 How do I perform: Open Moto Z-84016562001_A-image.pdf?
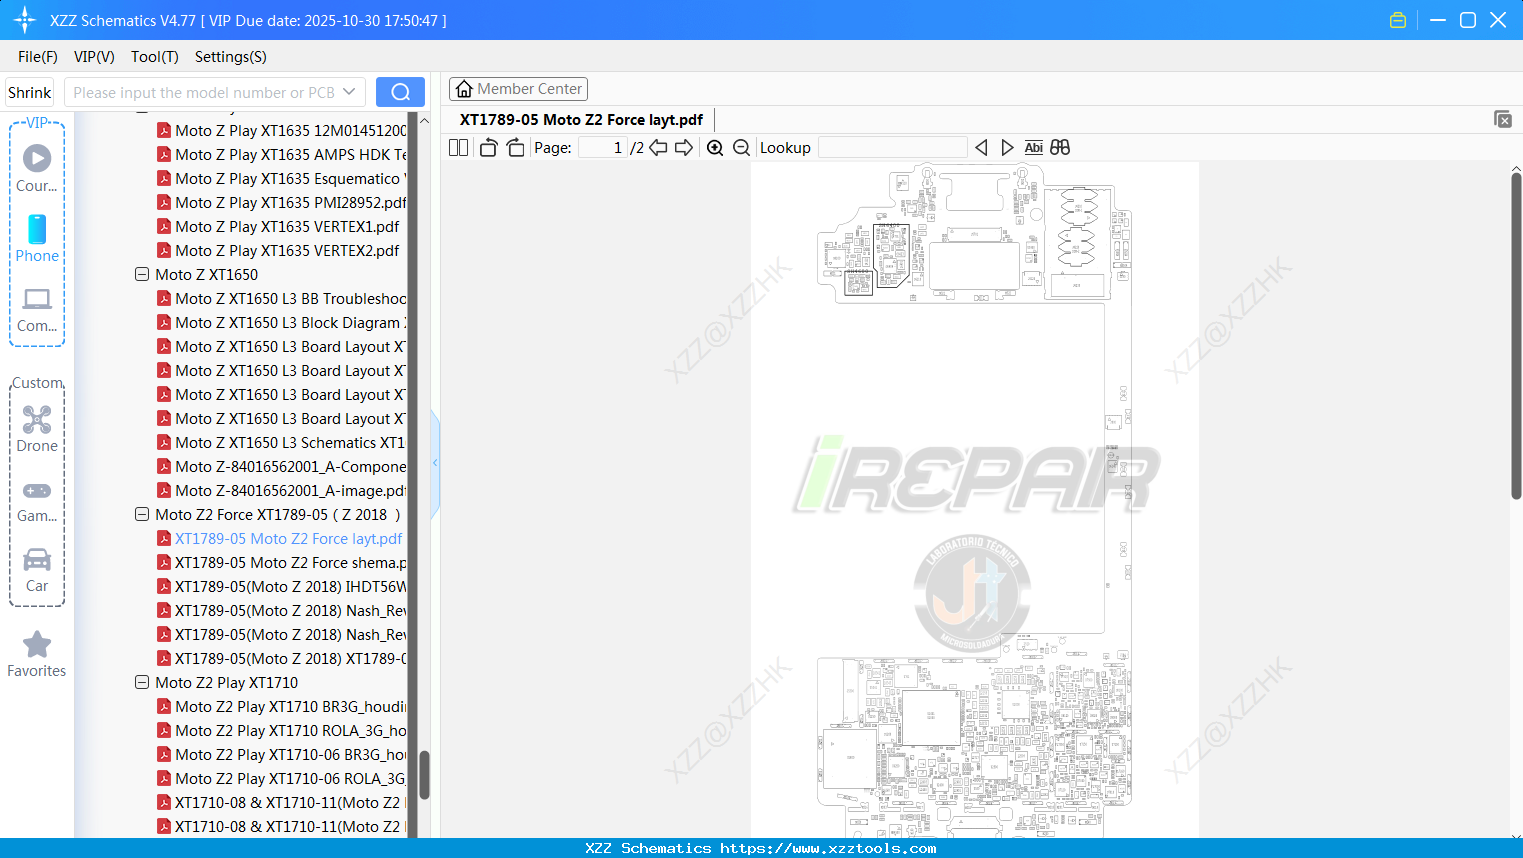pyautogui.click(x=290, y=490)
